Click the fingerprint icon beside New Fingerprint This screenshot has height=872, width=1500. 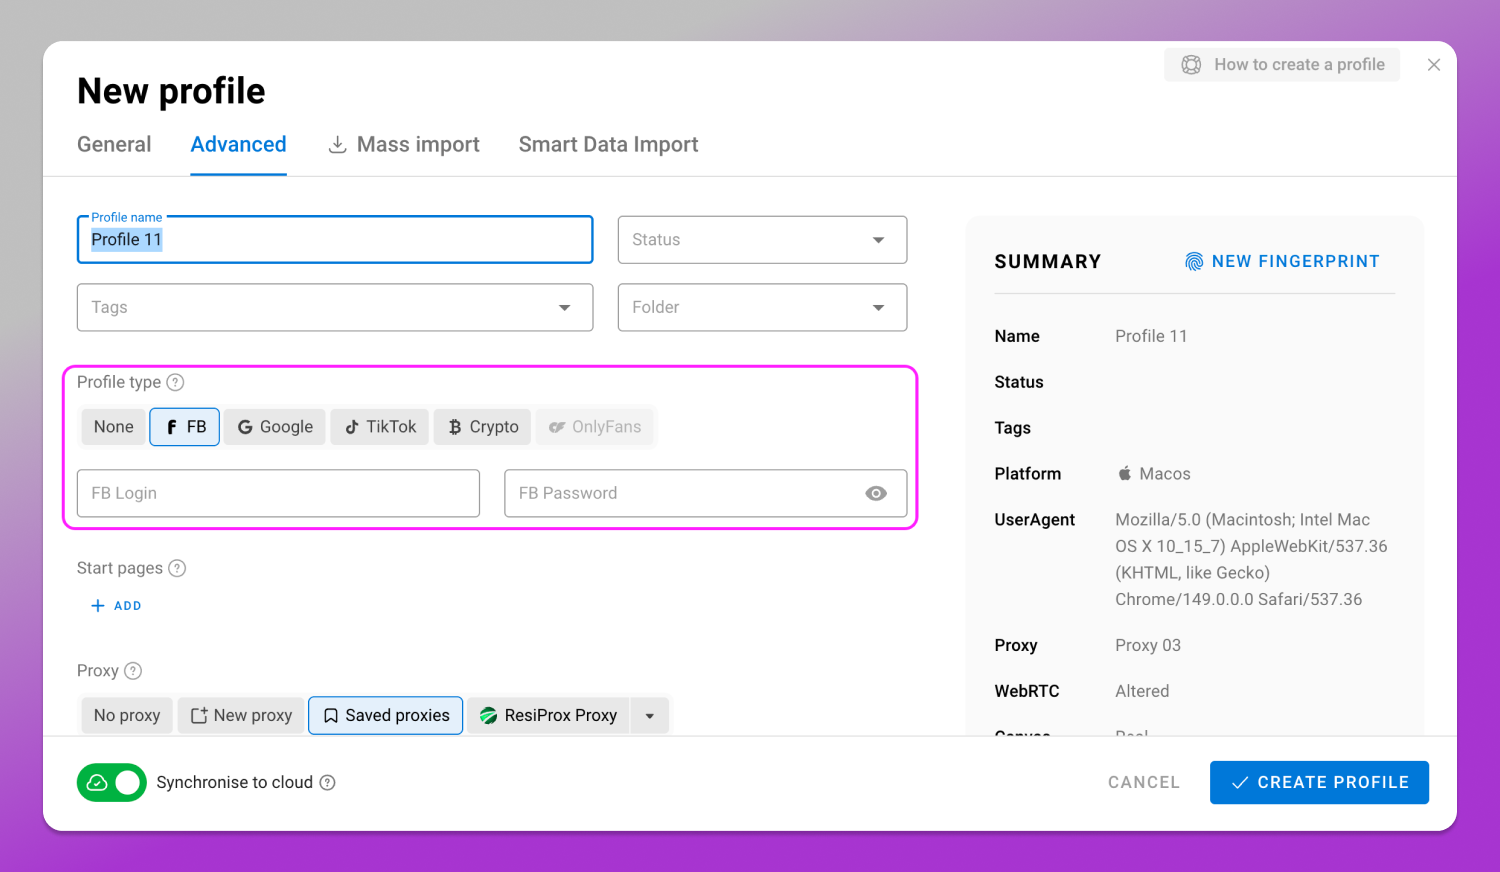point(1194,262)
